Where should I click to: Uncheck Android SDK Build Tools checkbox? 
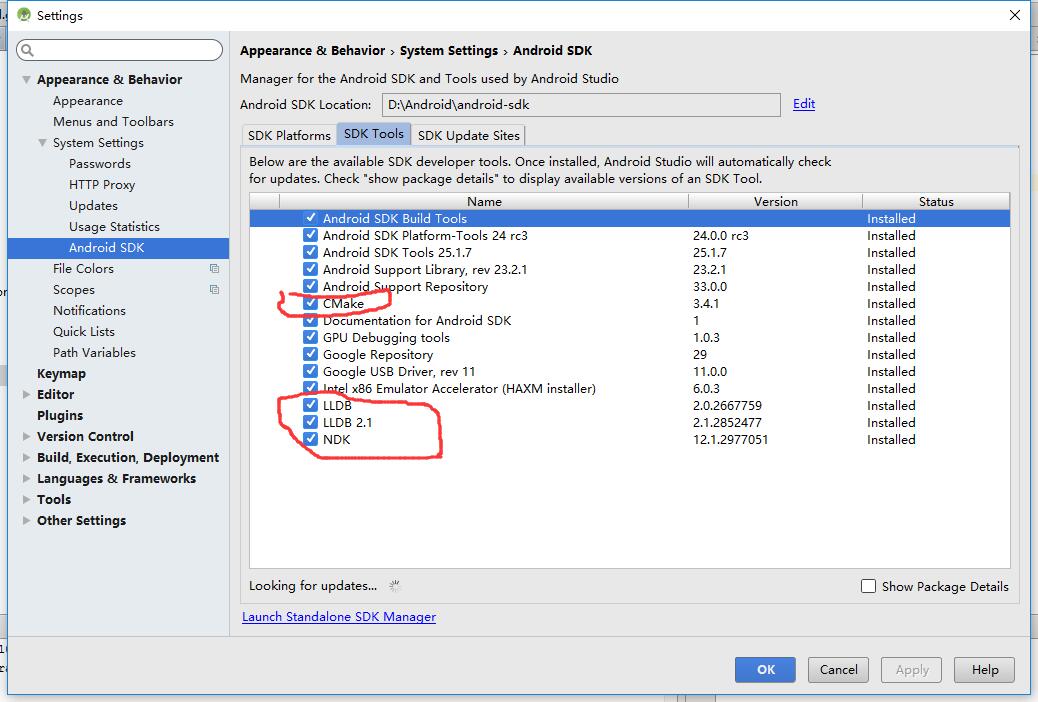(310, 218)
